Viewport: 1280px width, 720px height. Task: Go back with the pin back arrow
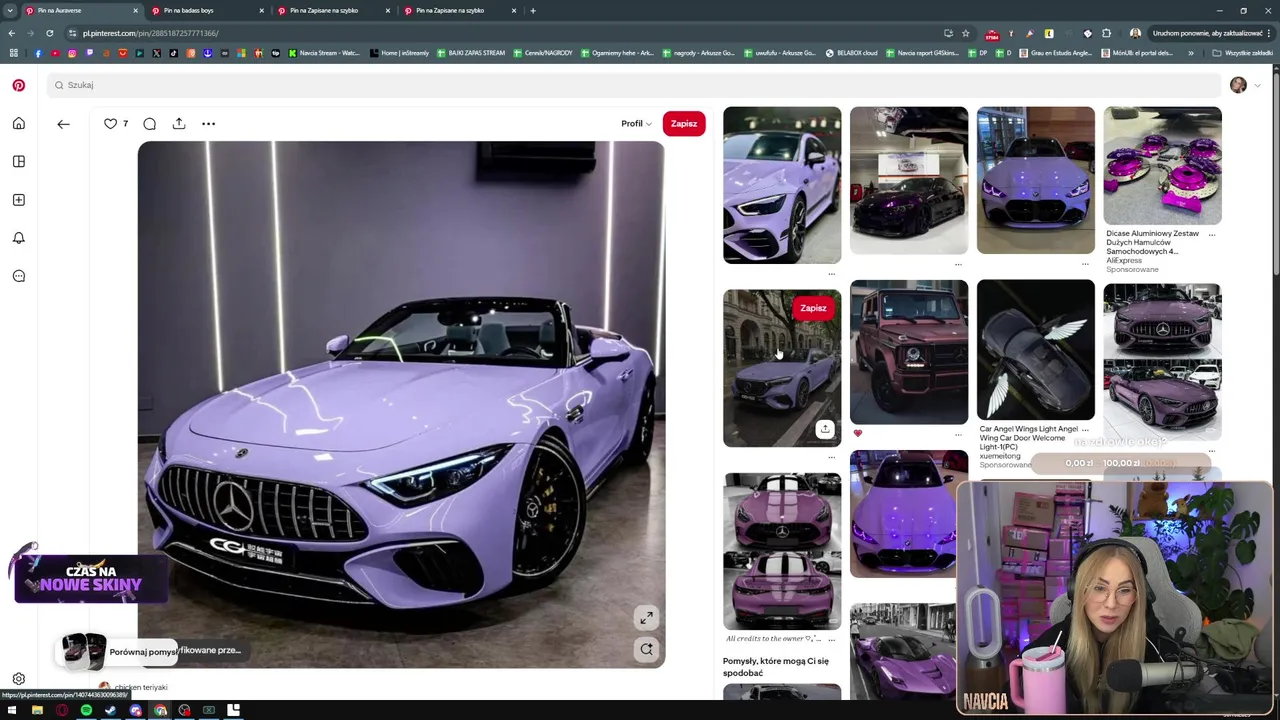tap(63, 124)
